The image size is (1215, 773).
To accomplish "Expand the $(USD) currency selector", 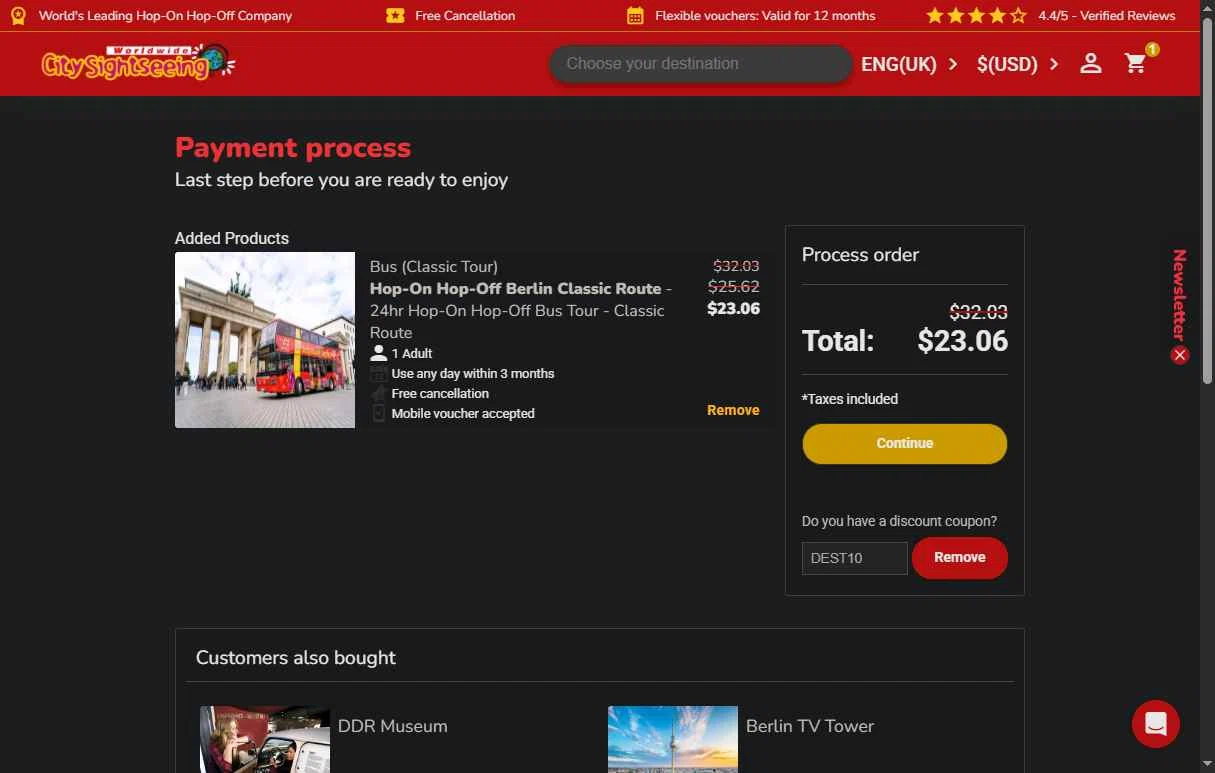I will (1018, 64).
